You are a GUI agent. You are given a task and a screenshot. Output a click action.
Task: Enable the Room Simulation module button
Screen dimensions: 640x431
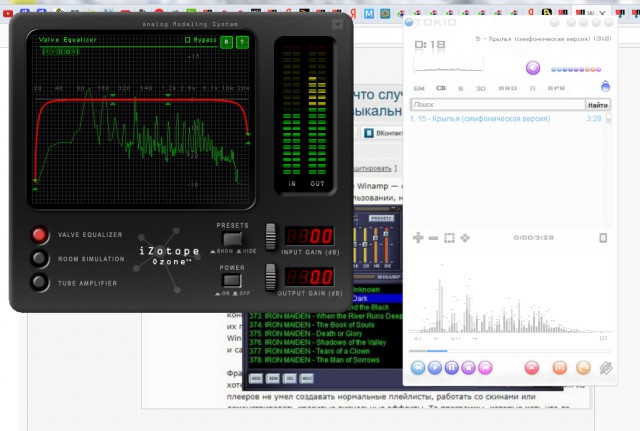pos(39,258)
